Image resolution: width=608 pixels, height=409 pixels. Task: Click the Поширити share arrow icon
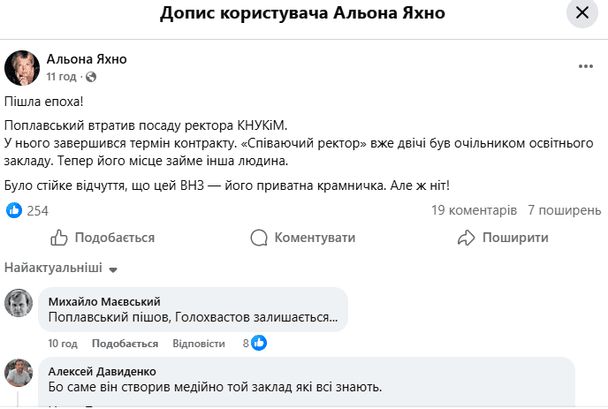coord(465,238)
